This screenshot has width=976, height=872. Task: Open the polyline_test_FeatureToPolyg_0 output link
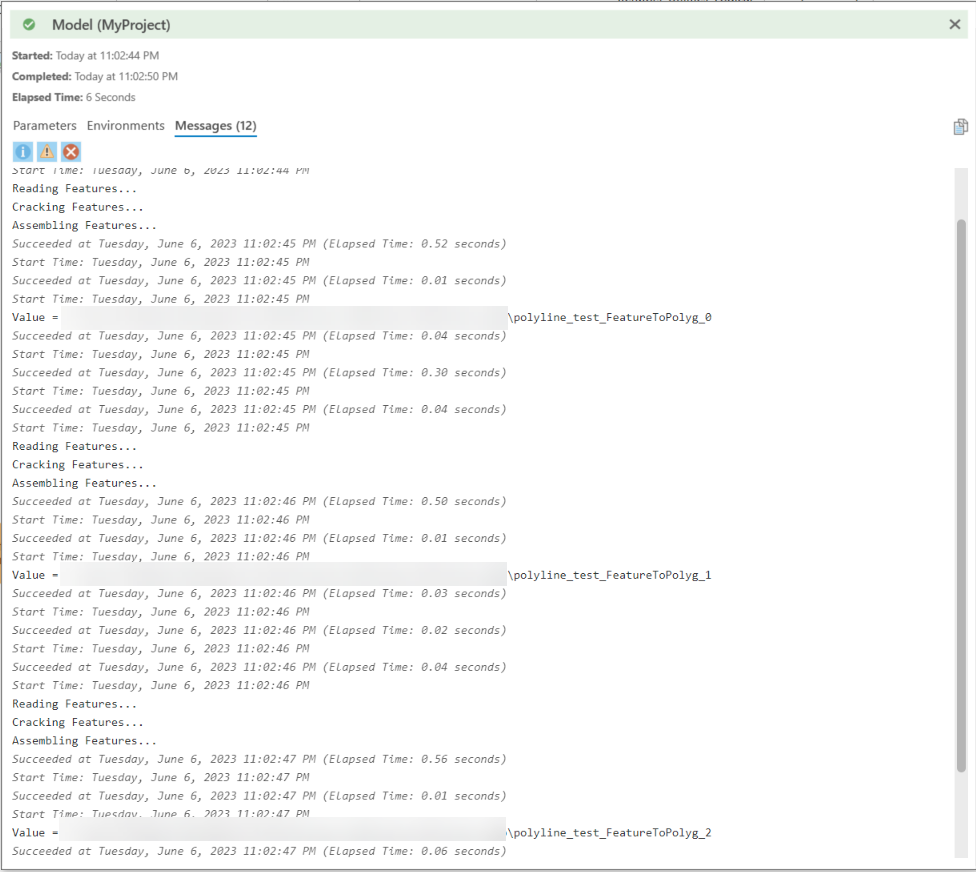(x=610, y=317)
